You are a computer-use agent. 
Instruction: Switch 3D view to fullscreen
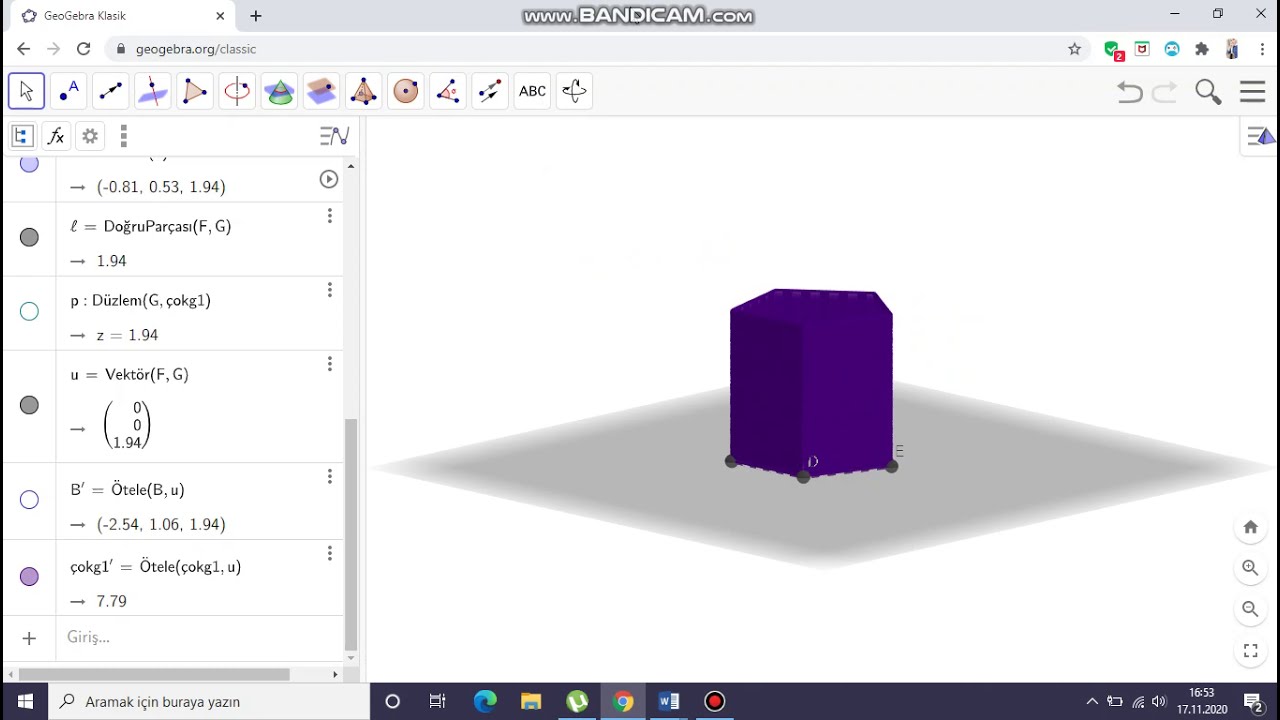[1250, 651]
